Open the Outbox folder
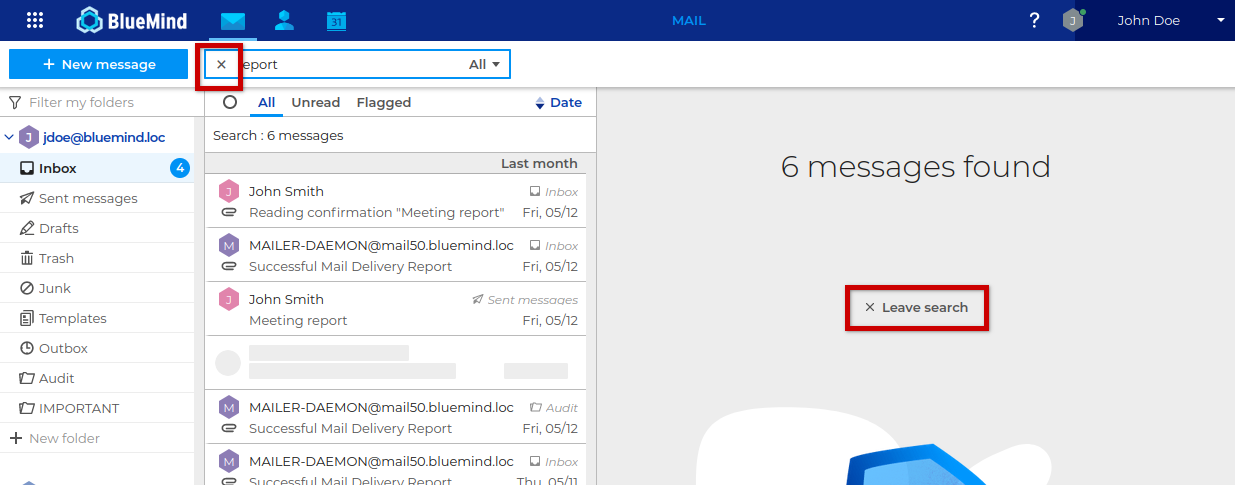1235x485 pixels. pyautogui.click(x=97, y=348)
